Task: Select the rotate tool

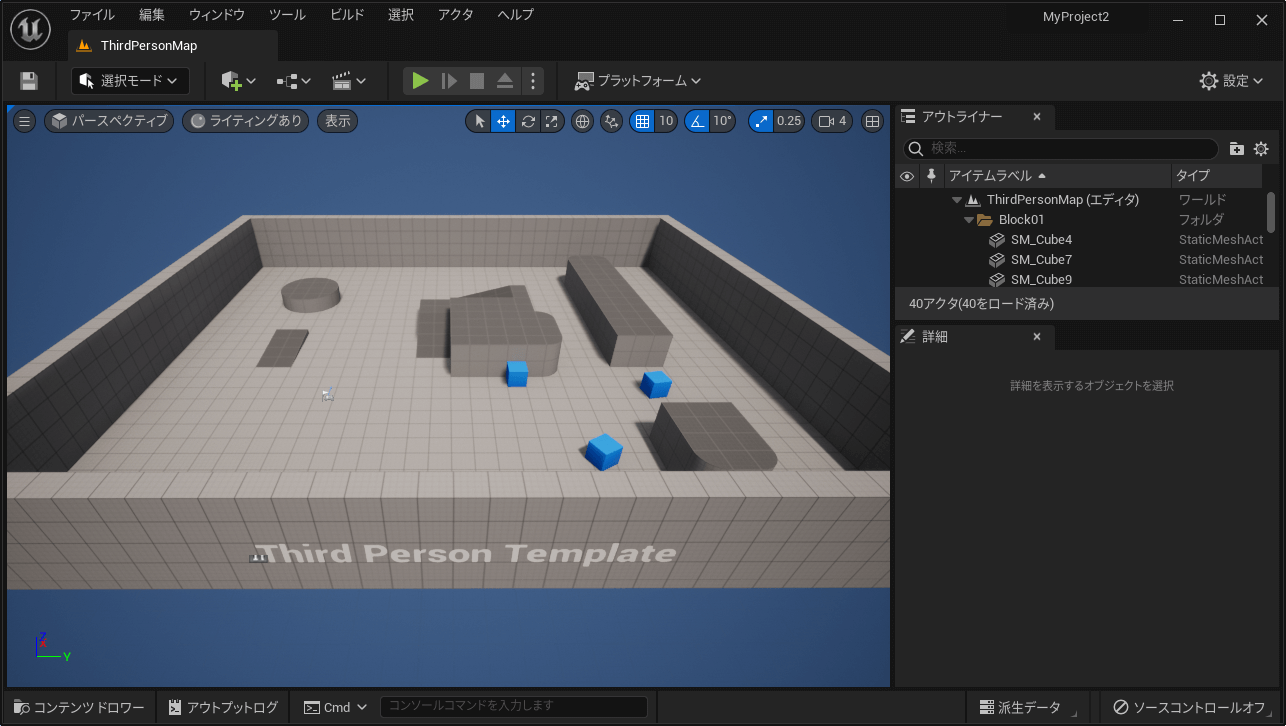Action: 527,121
